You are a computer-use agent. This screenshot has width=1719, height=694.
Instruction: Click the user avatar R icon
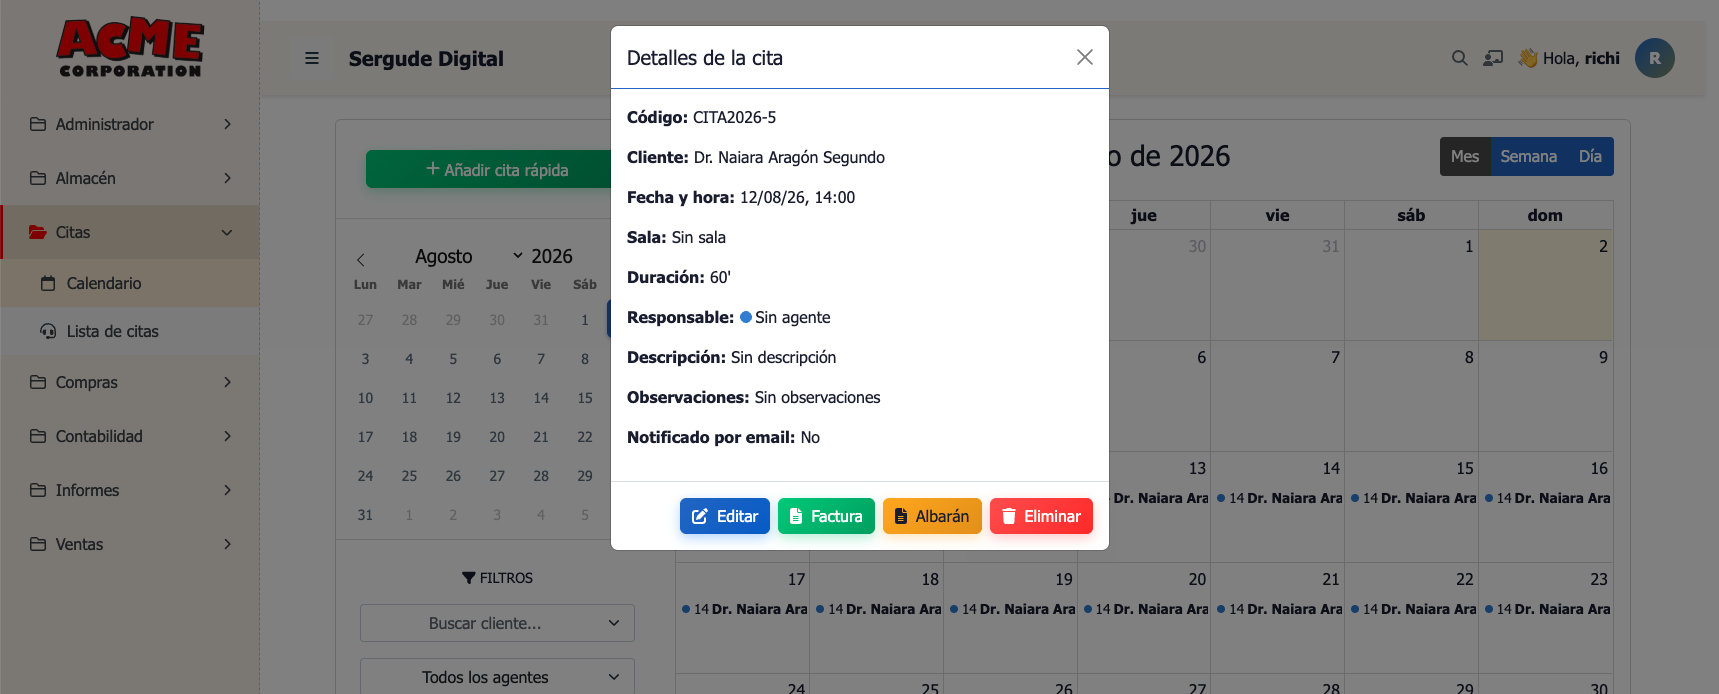(1655, 58)
